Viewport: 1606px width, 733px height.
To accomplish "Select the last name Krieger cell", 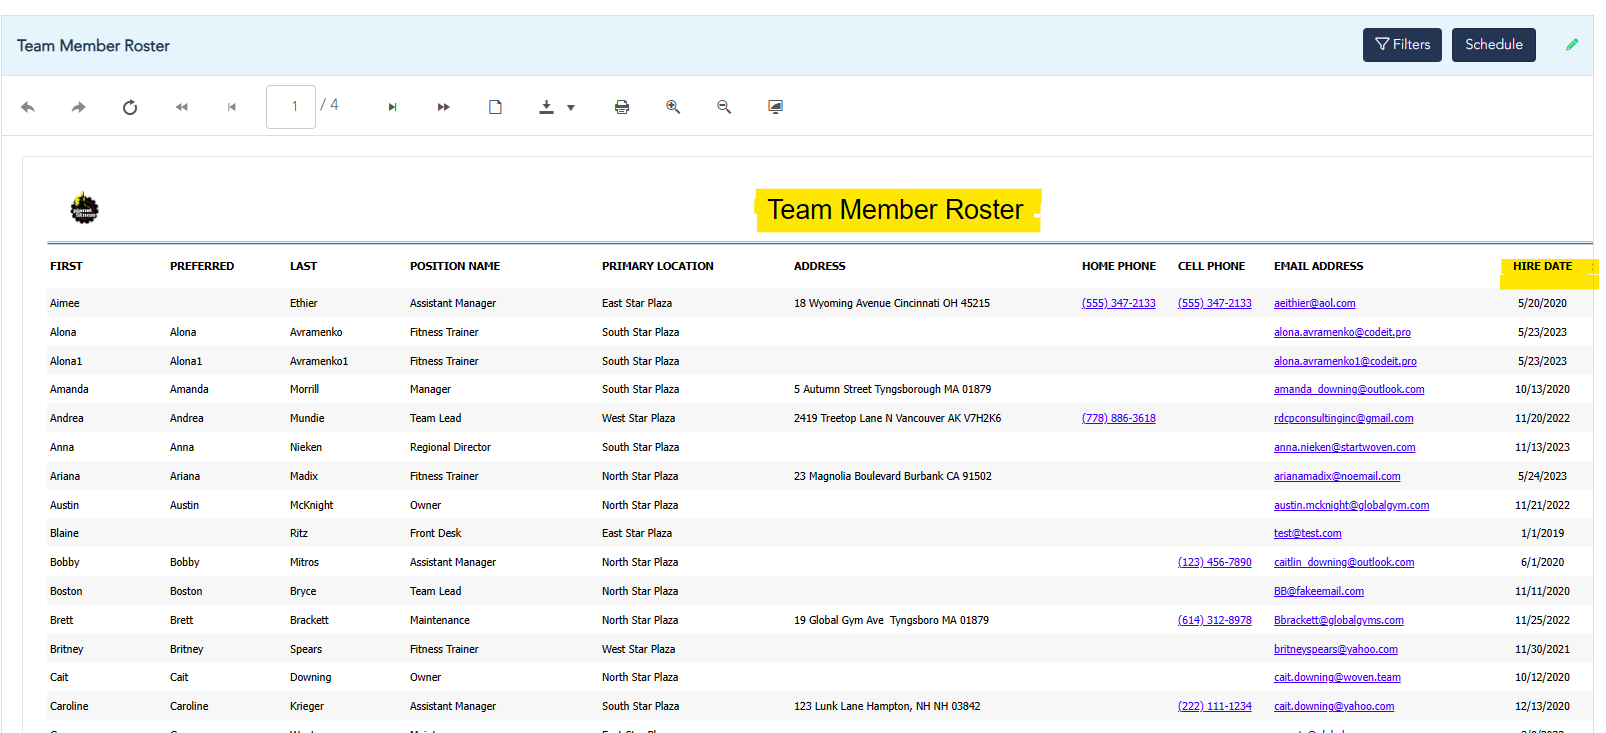I will (x=307, y=706).
